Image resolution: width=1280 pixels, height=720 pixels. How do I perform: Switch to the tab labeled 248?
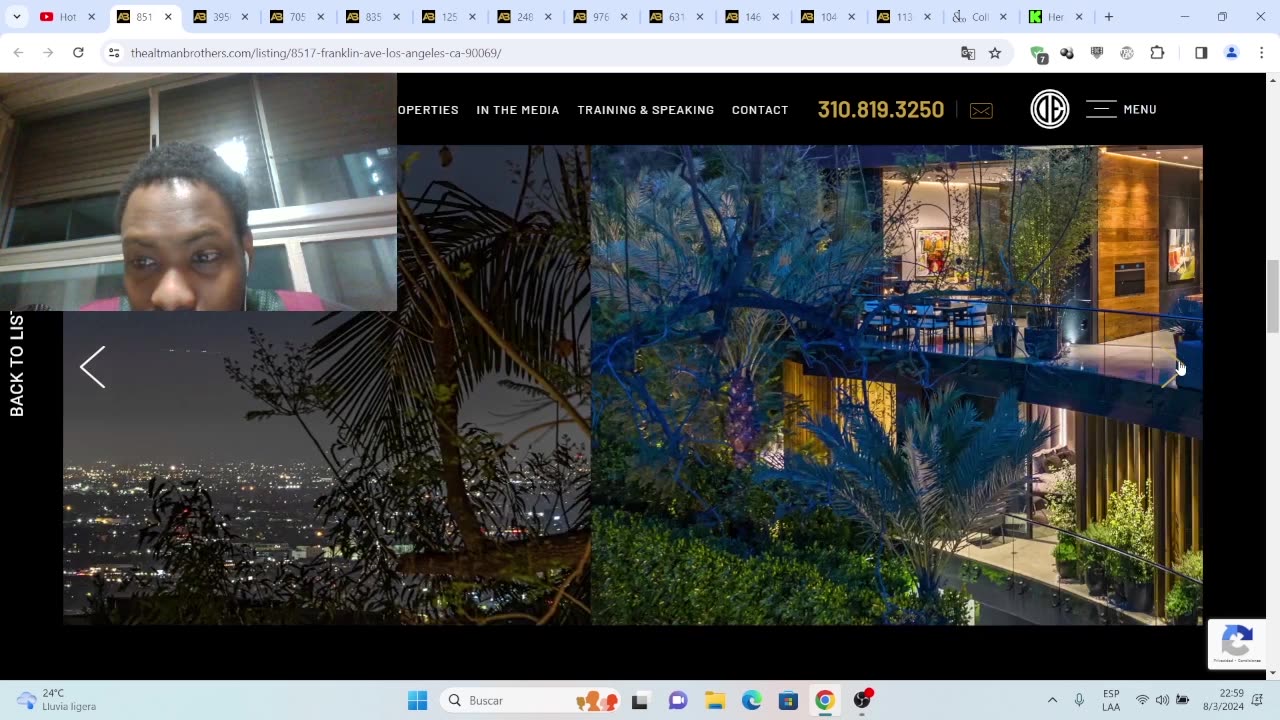(516, 17)
